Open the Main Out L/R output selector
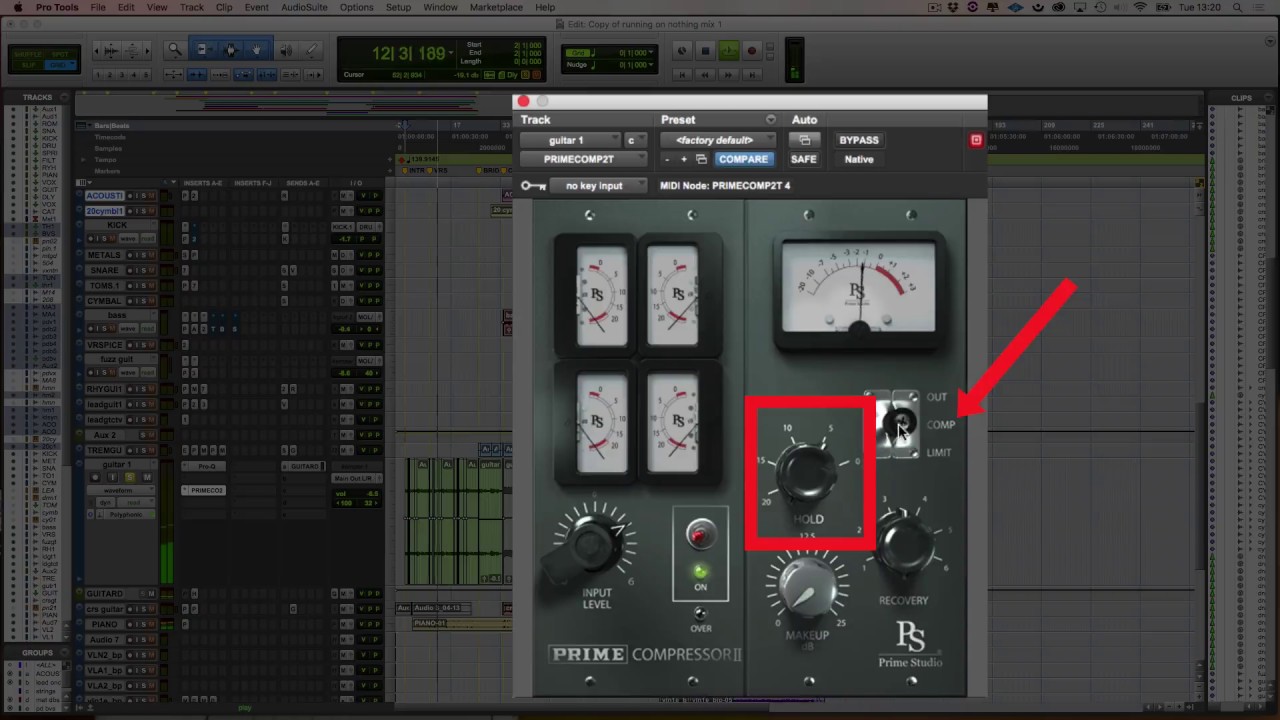Screen dimensions: 1280x720 (x=356, y=478)
